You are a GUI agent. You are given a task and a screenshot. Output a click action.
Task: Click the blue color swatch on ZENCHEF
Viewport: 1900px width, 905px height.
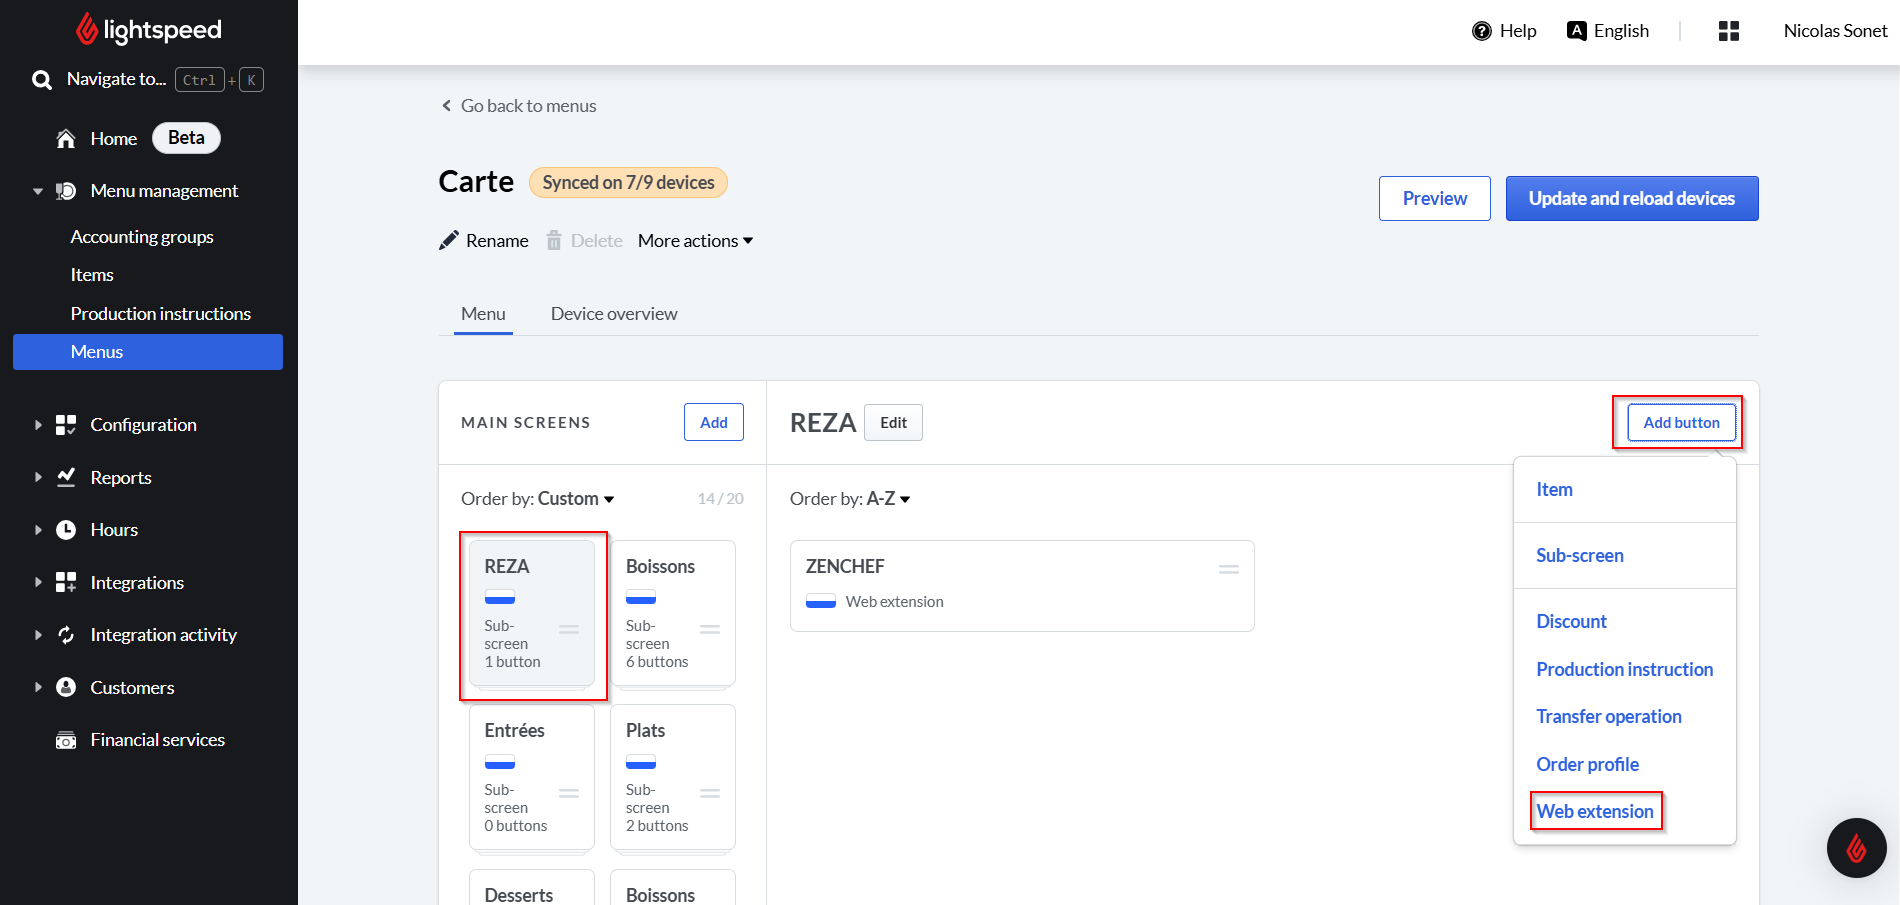point(821,602)
